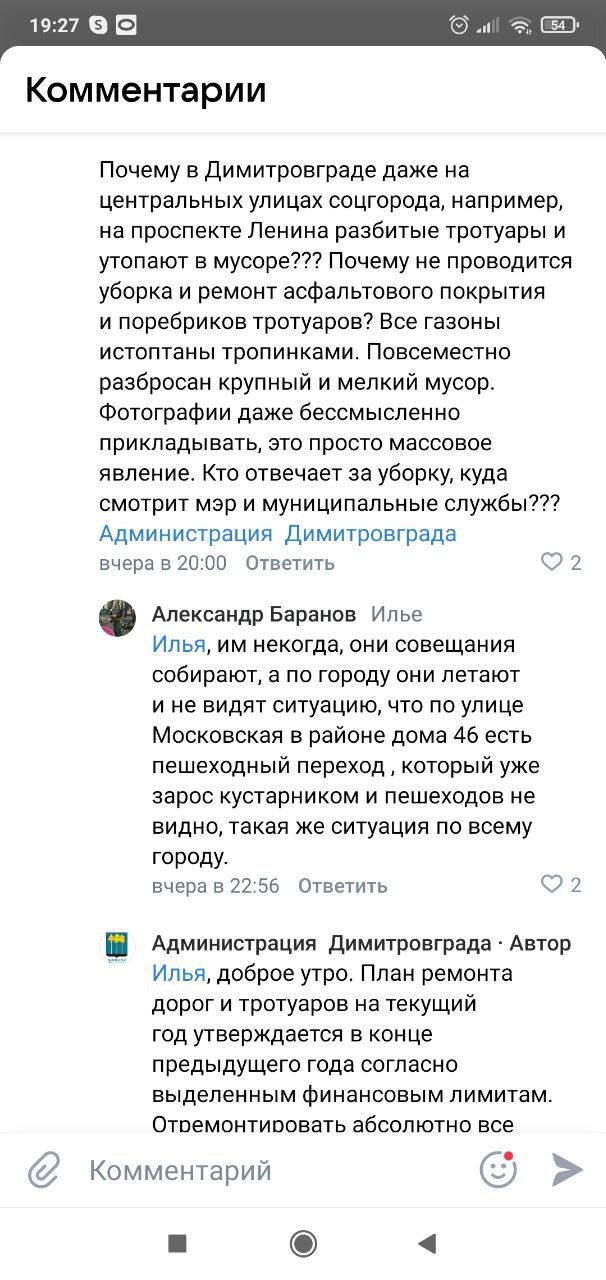Screen dimensions: 606x1280
Task: Tap the alarm clock status icon
Action: click(x=459, y=25)
